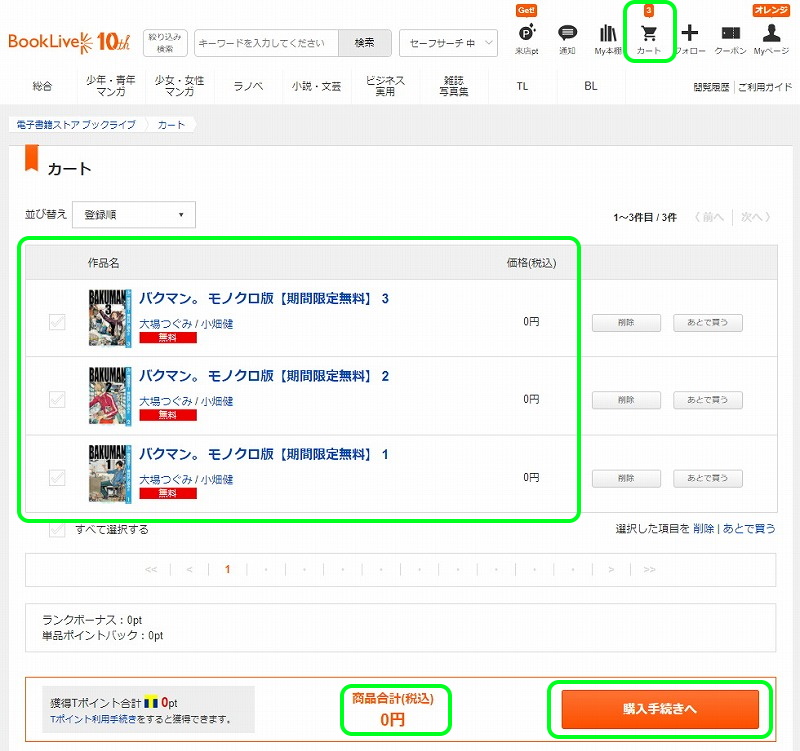Open the BAKUMAN volume 3 cover thumbnail

coord(110,318)
